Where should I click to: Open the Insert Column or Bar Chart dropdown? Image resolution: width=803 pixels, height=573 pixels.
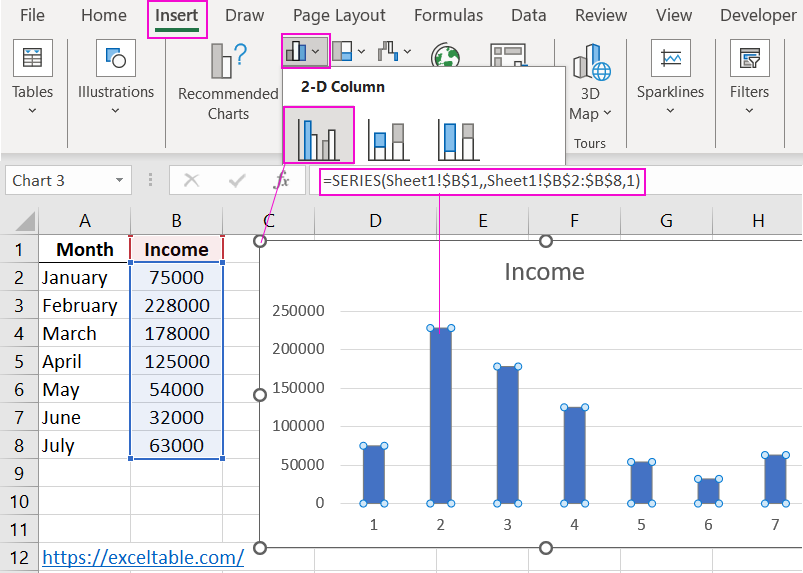pyautogui.click(x=306, y=50)
